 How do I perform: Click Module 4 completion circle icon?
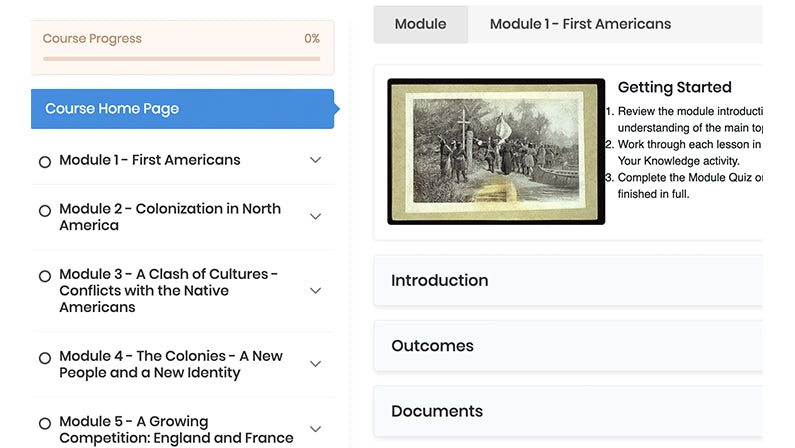point(44,358)
